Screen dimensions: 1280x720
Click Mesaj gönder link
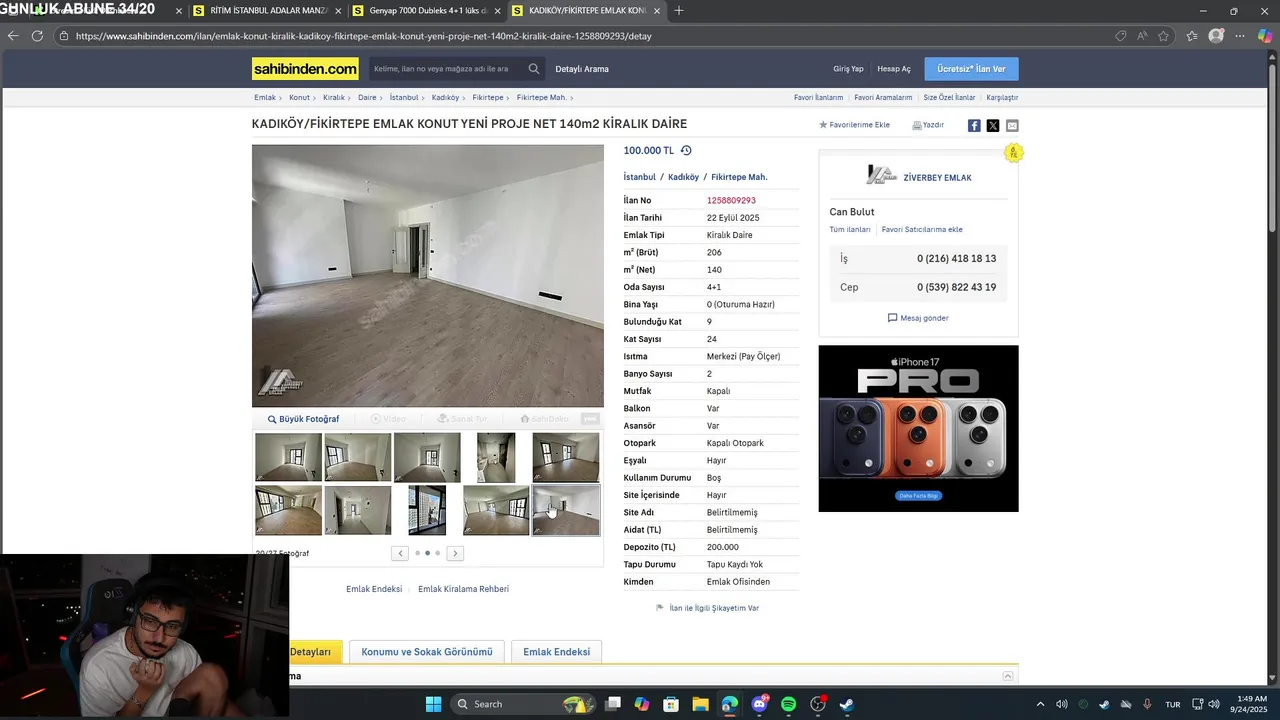[x=918, y=318]
